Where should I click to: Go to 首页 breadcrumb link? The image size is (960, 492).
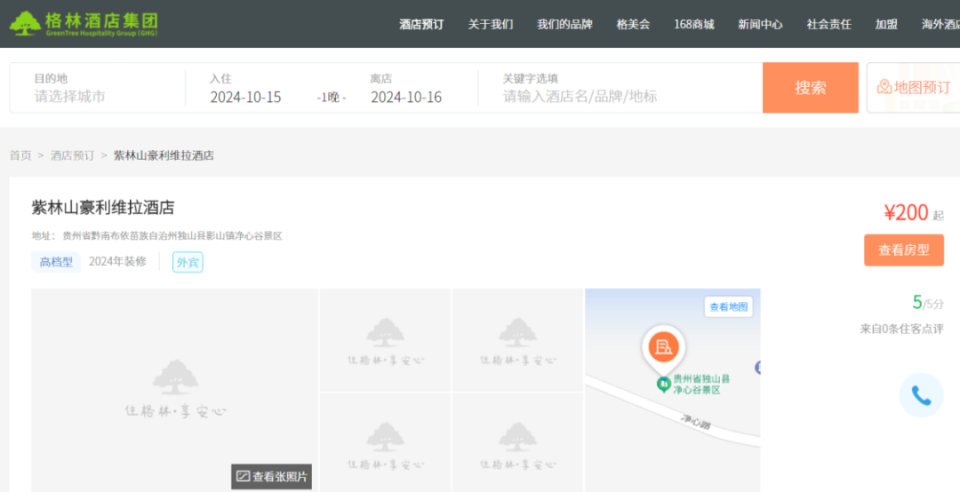pyautogui.click(x=20, y=155)
